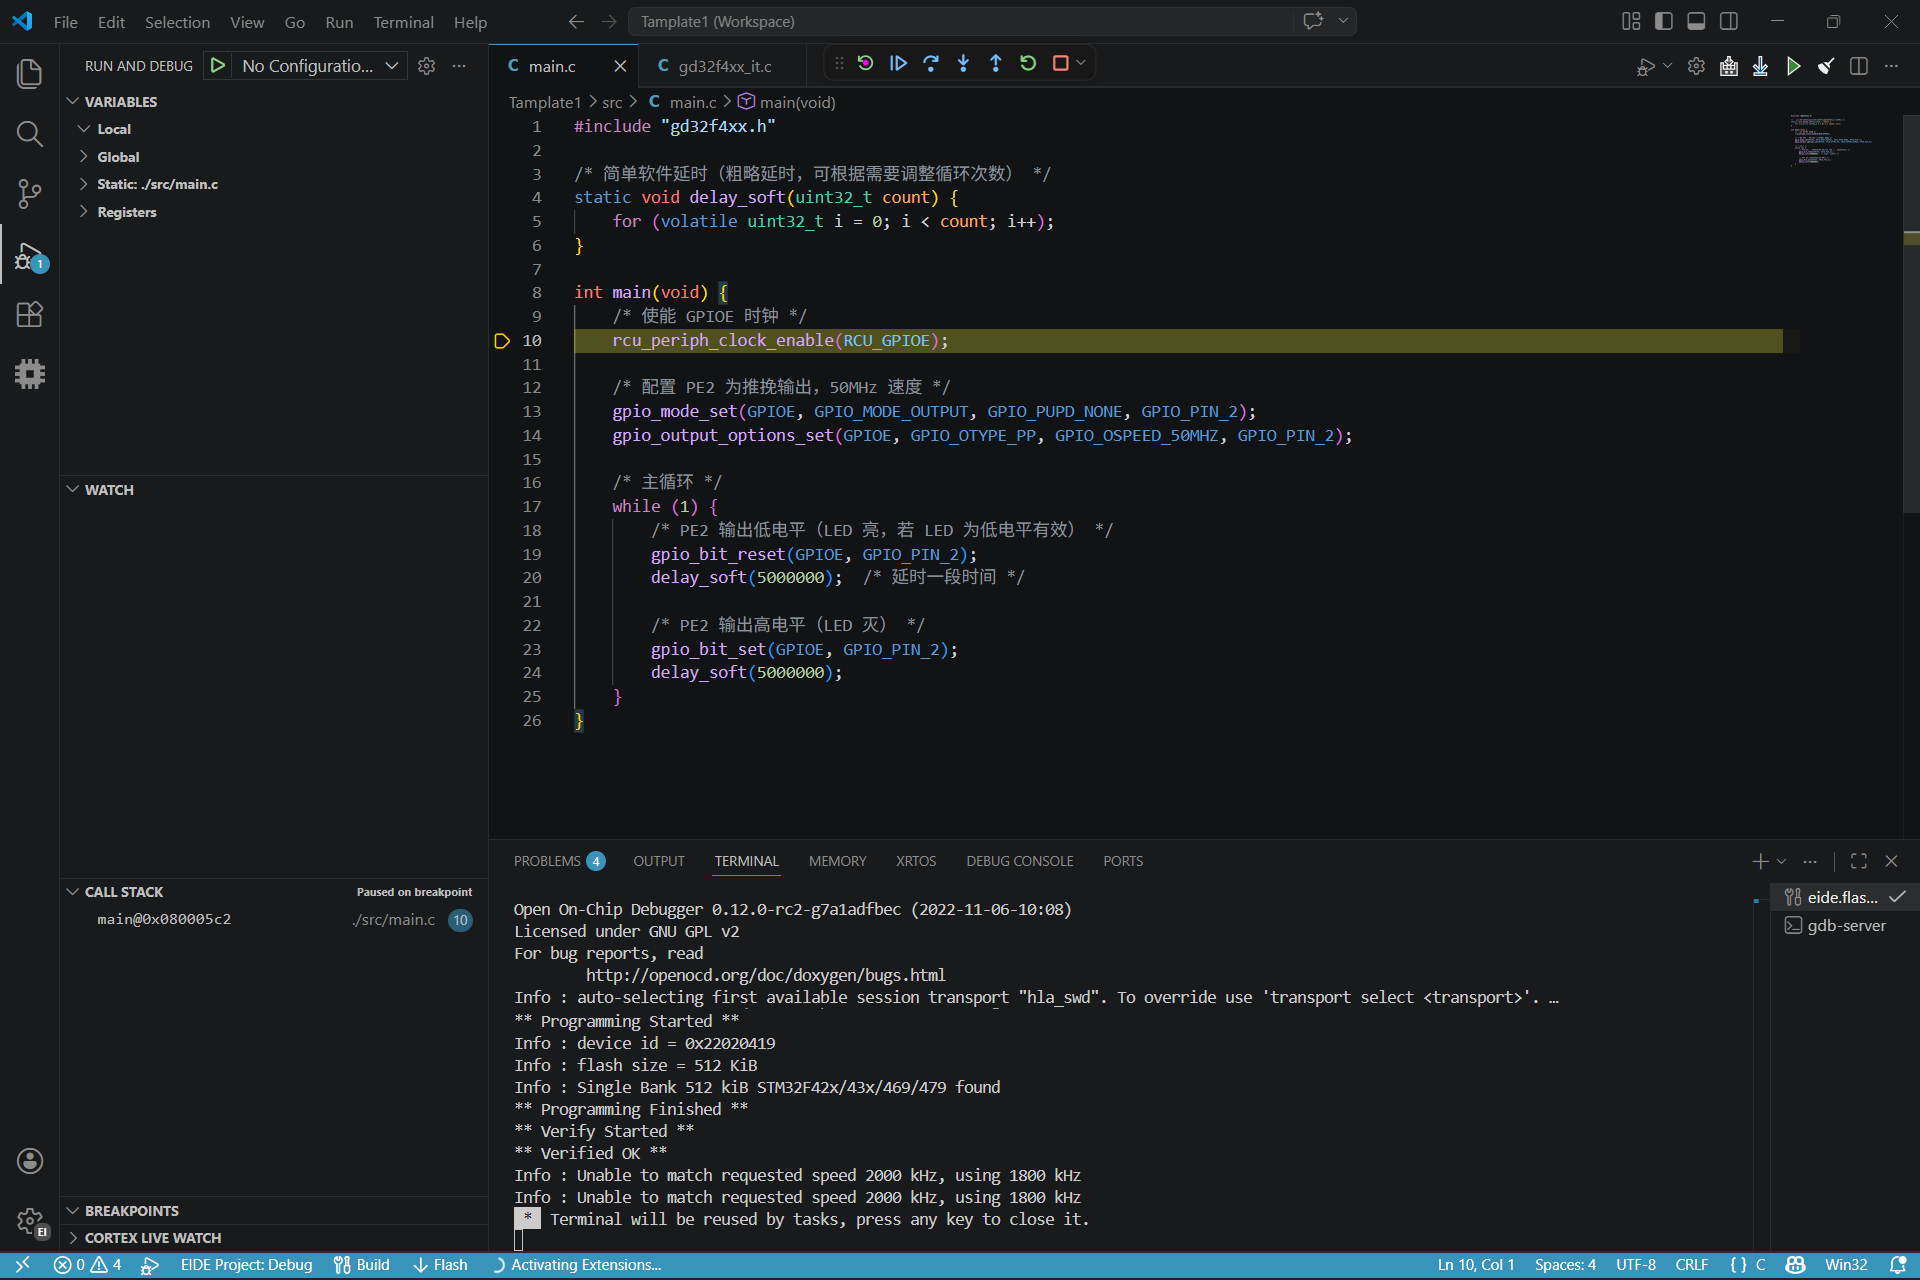
Task: Expand the Global scope
Action: tap(84, 157)
